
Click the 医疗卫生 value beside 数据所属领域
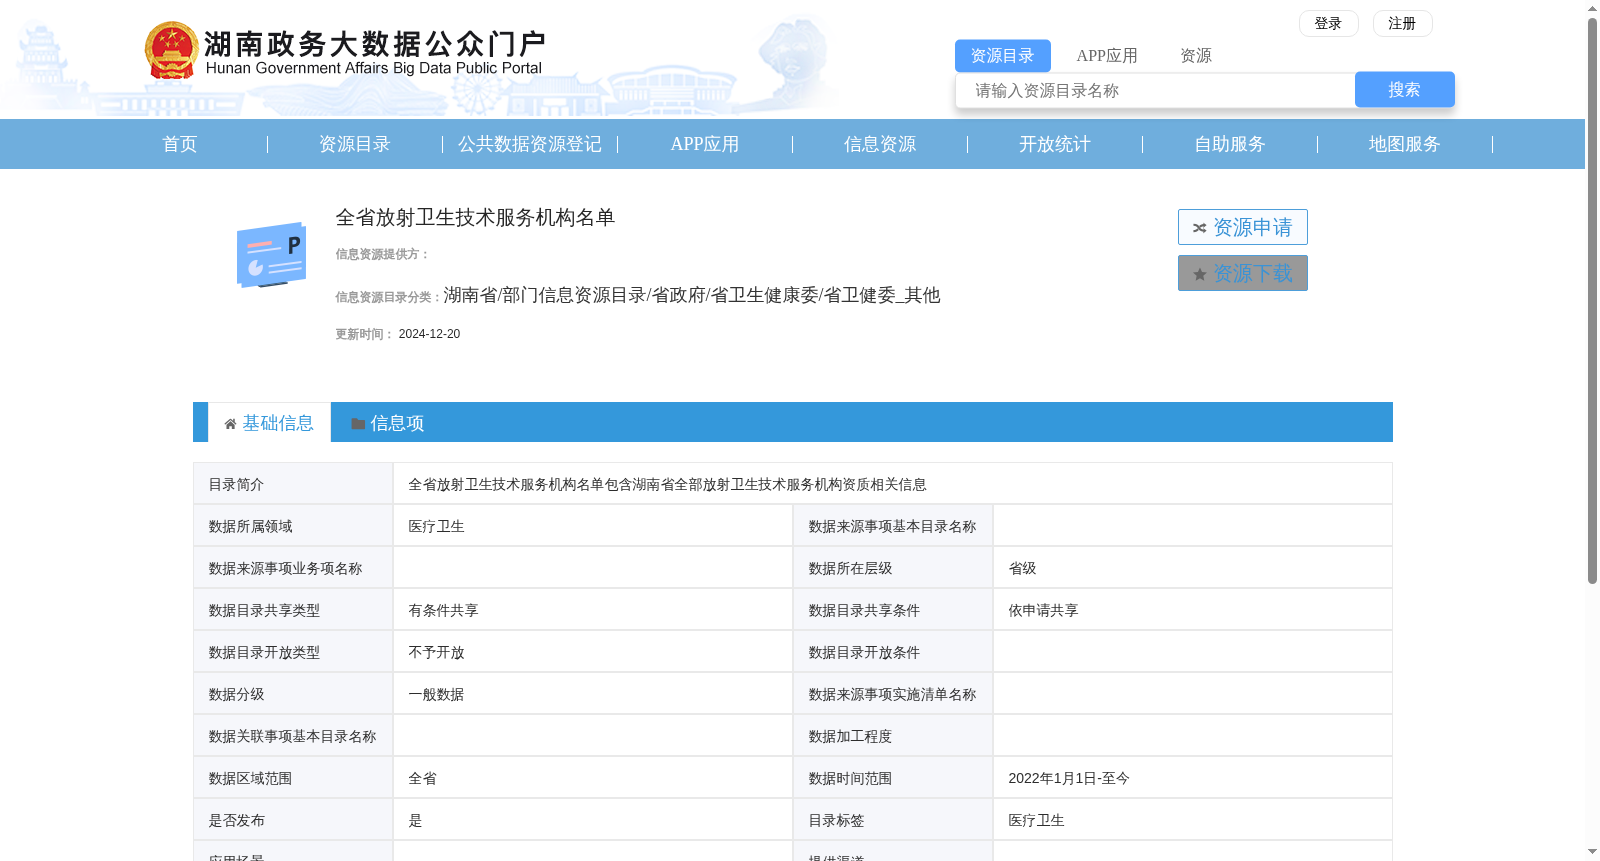click(436, 526)
